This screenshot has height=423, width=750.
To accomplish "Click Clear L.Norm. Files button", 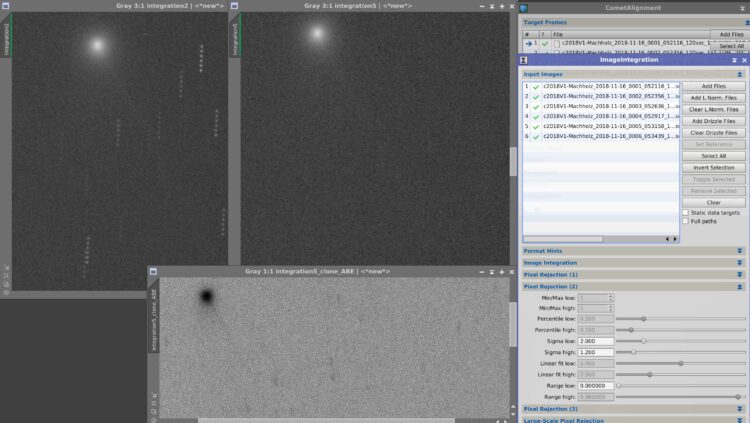I will tap(714, 110).
